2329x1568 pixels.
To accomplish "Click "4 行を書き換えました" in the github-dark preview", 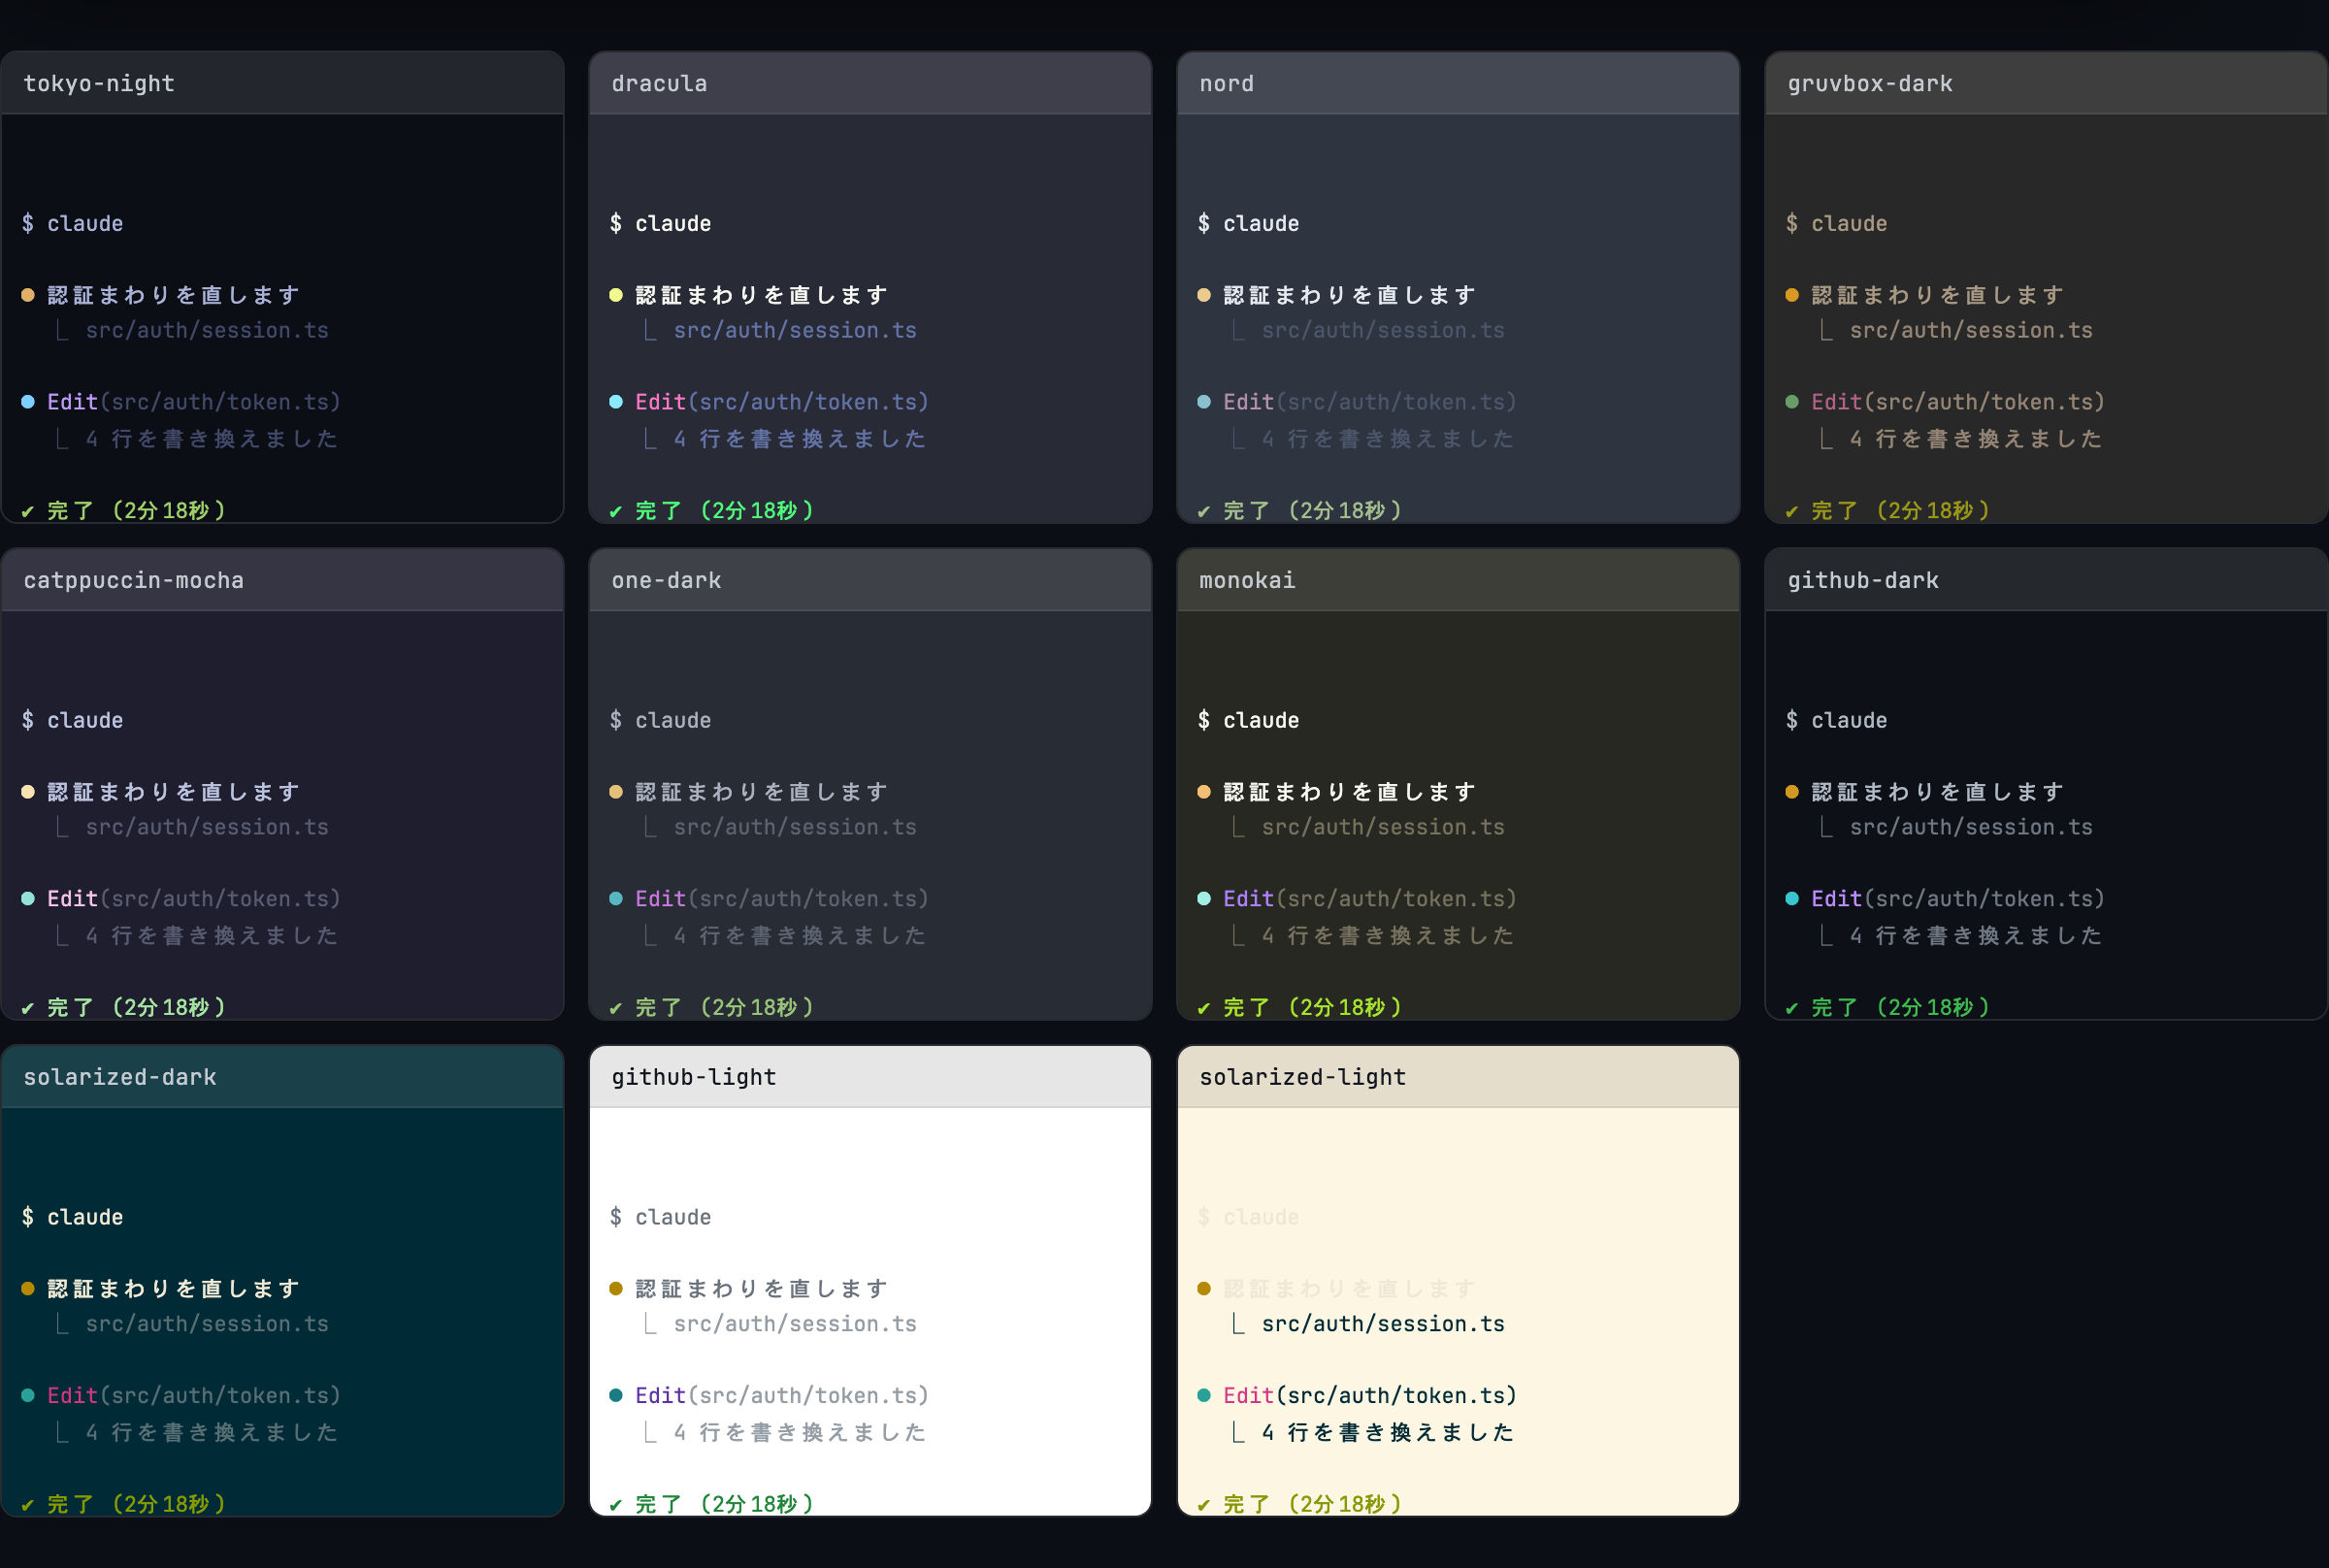I will 1976,936.
